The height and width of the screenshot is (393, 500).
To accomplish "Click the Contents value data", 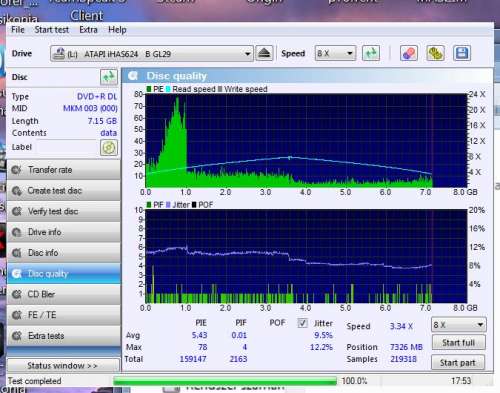I will click(109, 133).
